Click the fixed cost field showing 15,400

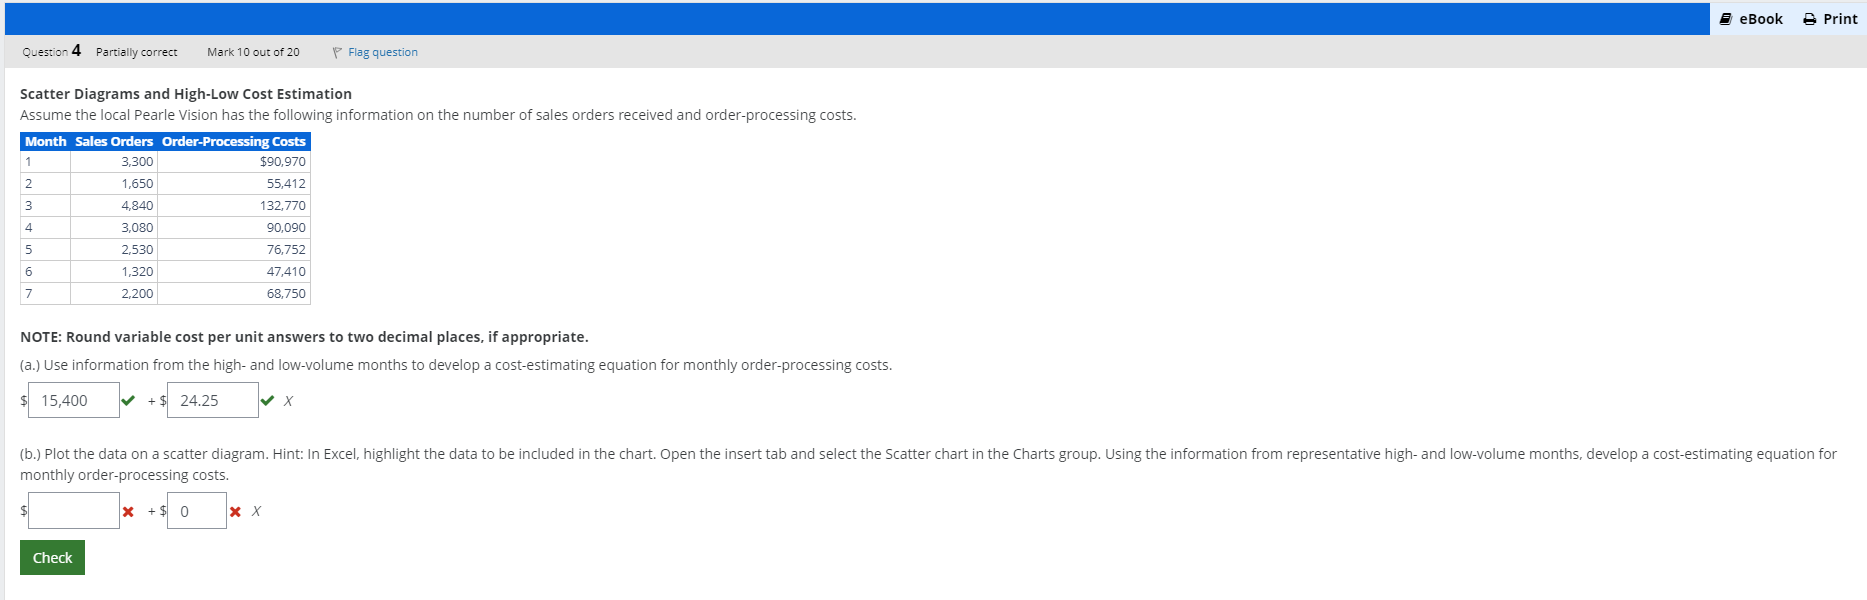tap(74, 400)
